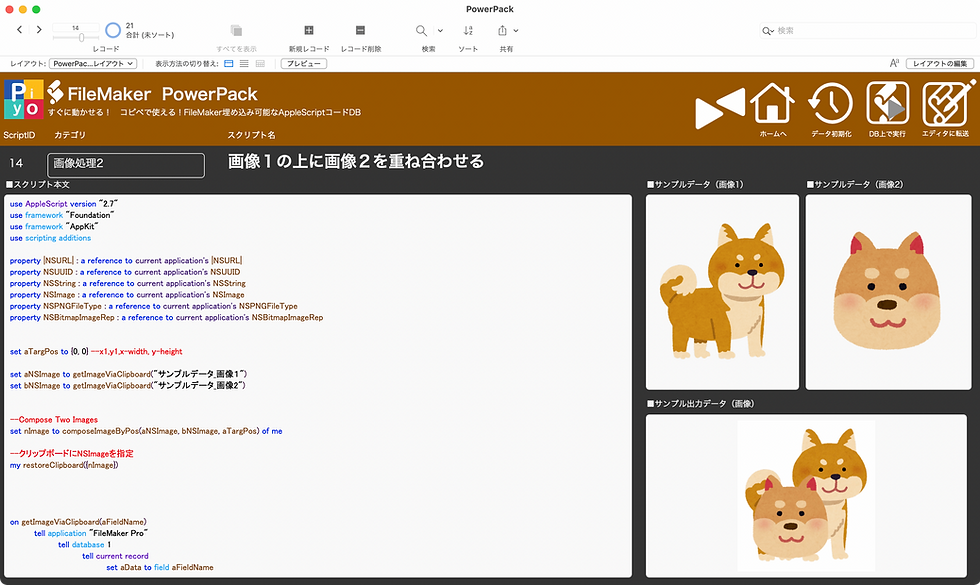This screenshot has height=585, width=980.
Task: Click the 'set aTargPos to {0, 0}' line
Action: pos(96,351)
